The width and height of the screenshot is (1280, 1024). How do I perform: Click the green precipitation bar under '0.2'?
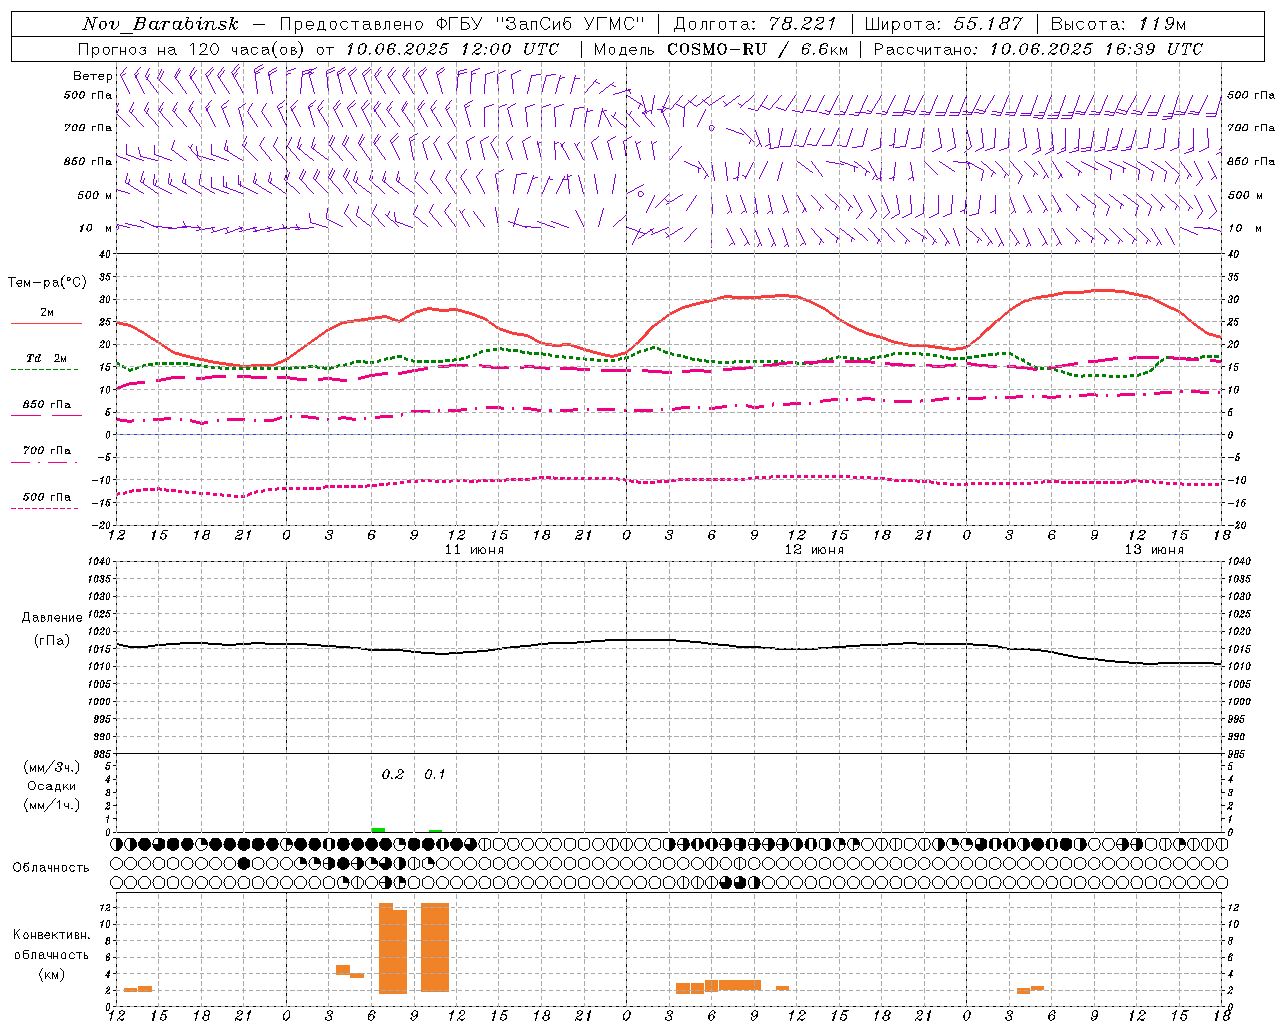(378, 830)
